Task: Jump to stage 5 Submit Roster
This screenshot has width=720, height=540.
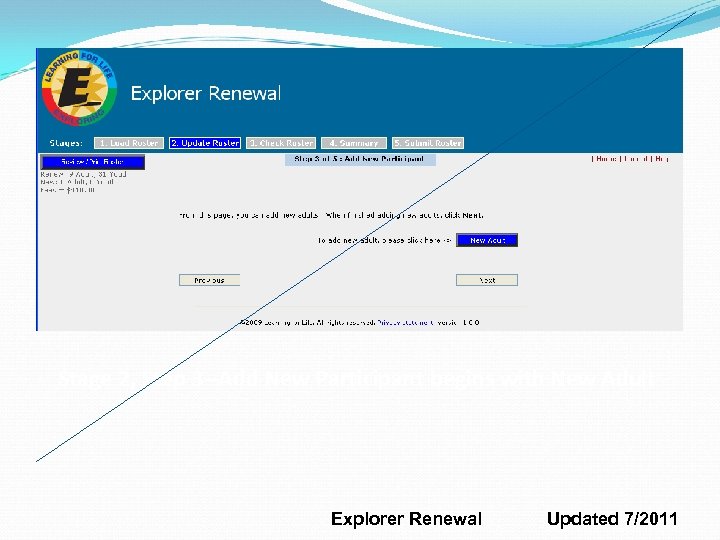Action: tap(428, 143)
